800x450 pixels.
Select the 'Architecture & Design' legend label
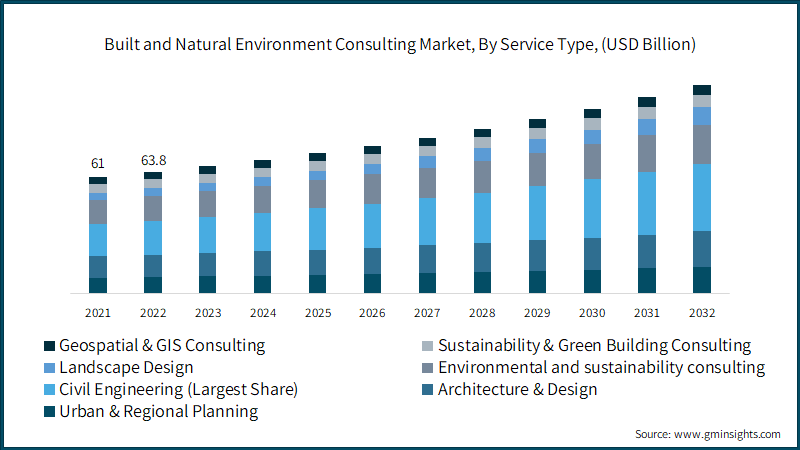coord(517,389)
